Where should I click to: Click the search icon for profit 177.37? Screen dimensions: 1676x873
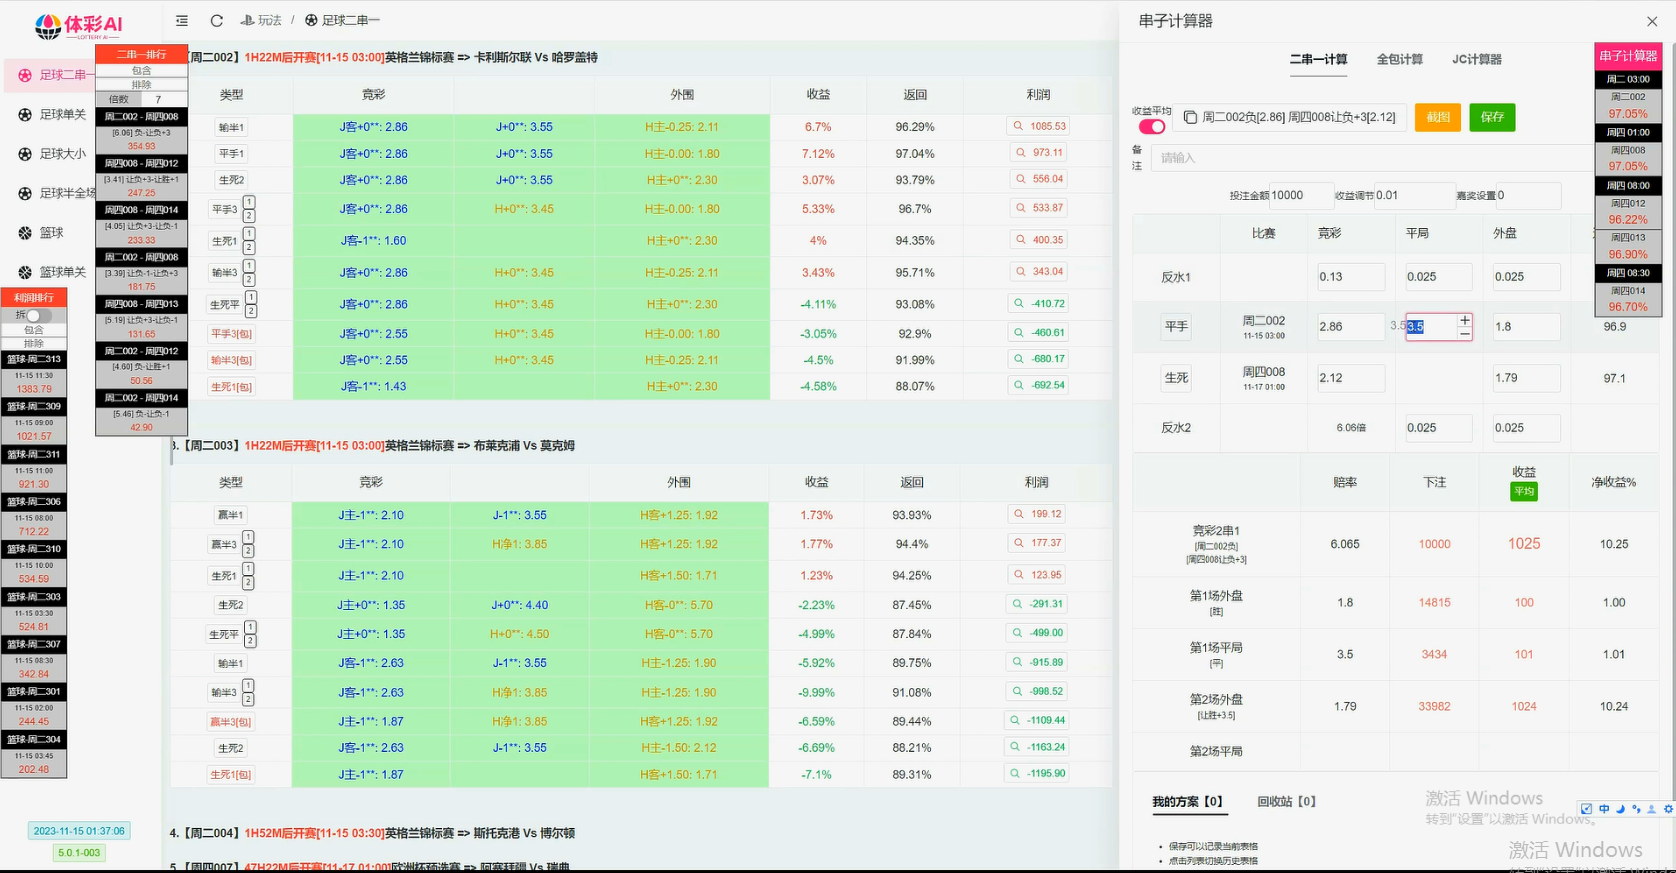point(1018,543)
